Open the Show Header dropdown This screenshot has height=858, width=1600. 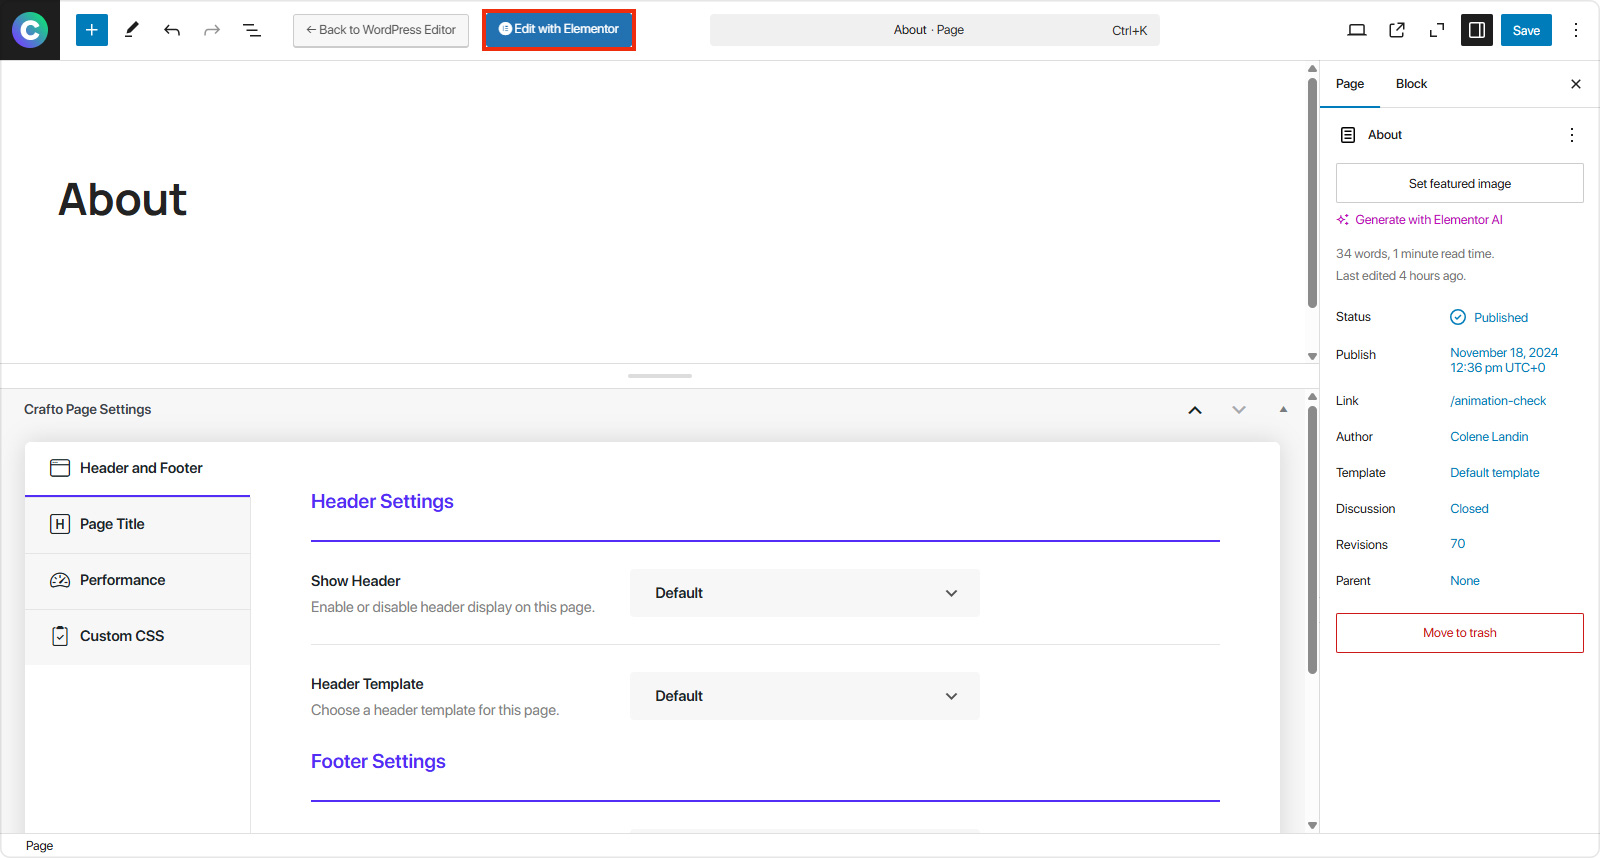coord(805,593)
